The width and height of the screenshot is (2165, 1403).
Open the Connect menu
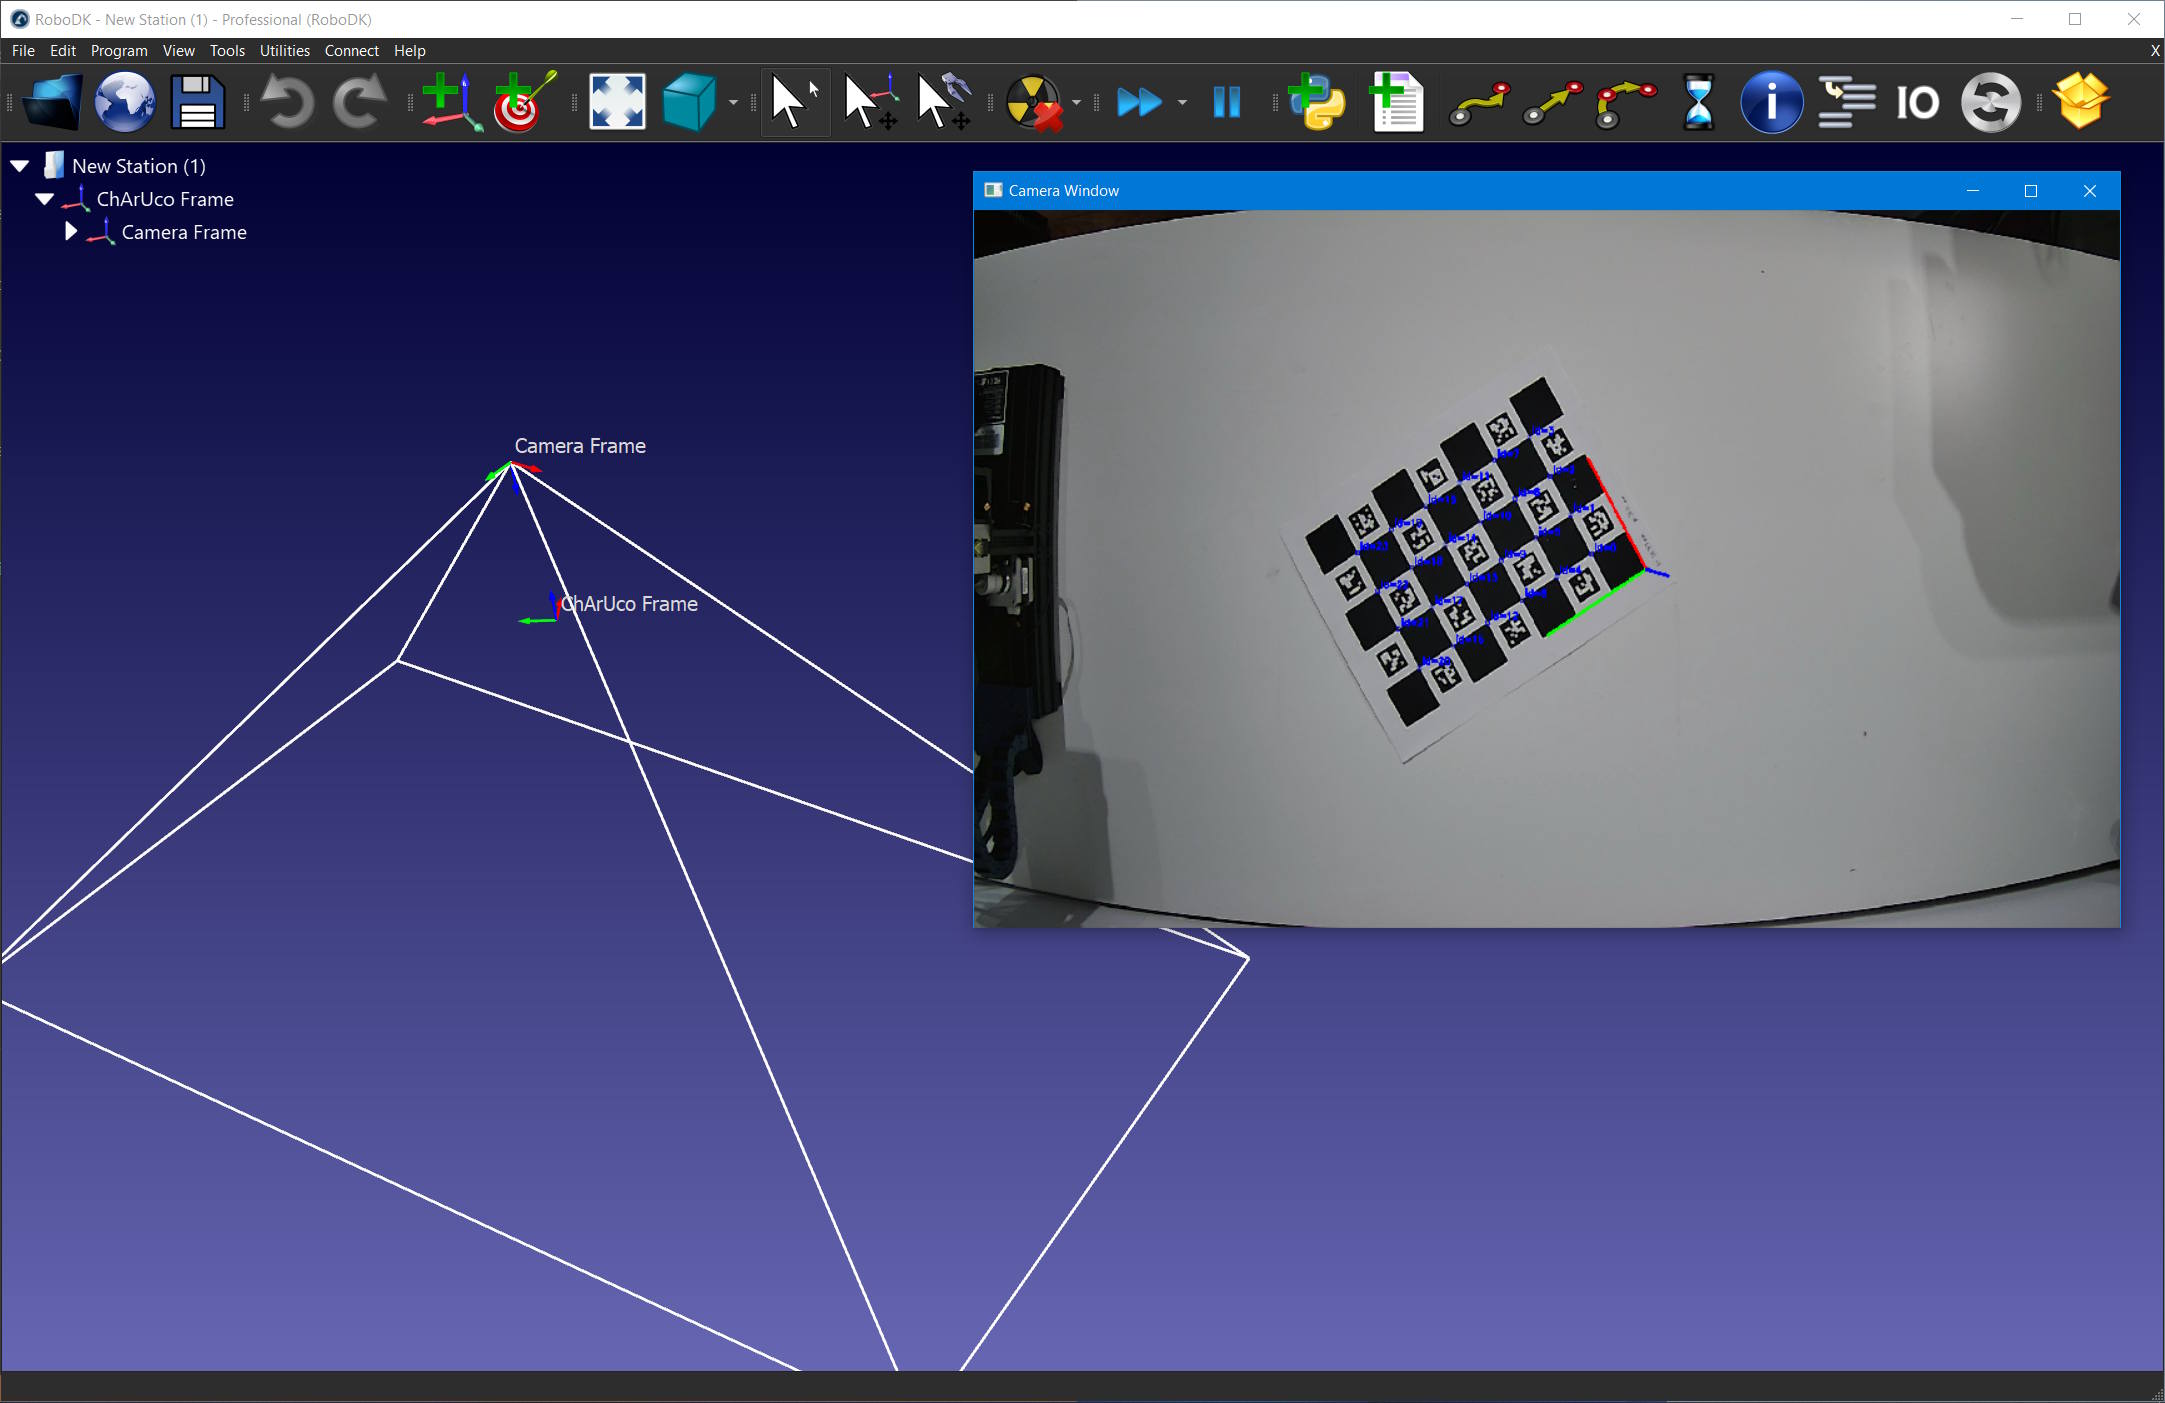click(x=351, y=50)
